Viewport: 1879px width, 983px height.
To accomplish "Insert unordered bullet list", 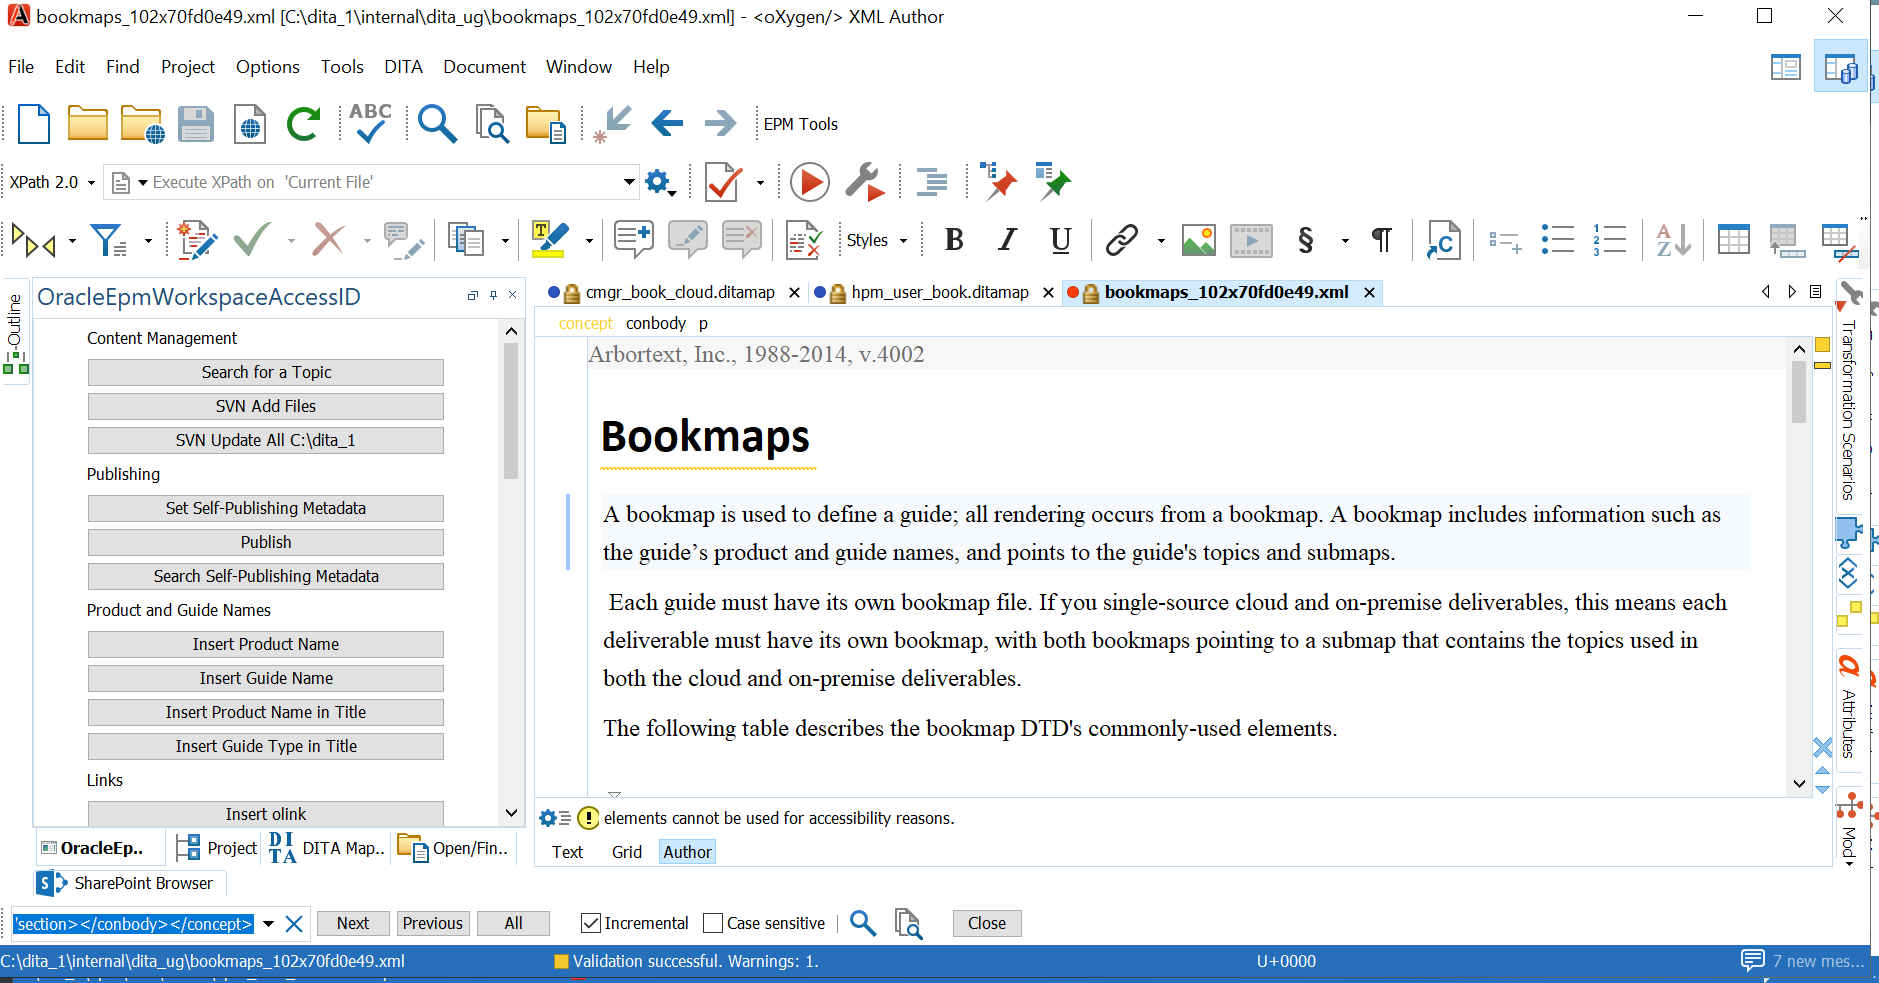I will pos(1557,240).
